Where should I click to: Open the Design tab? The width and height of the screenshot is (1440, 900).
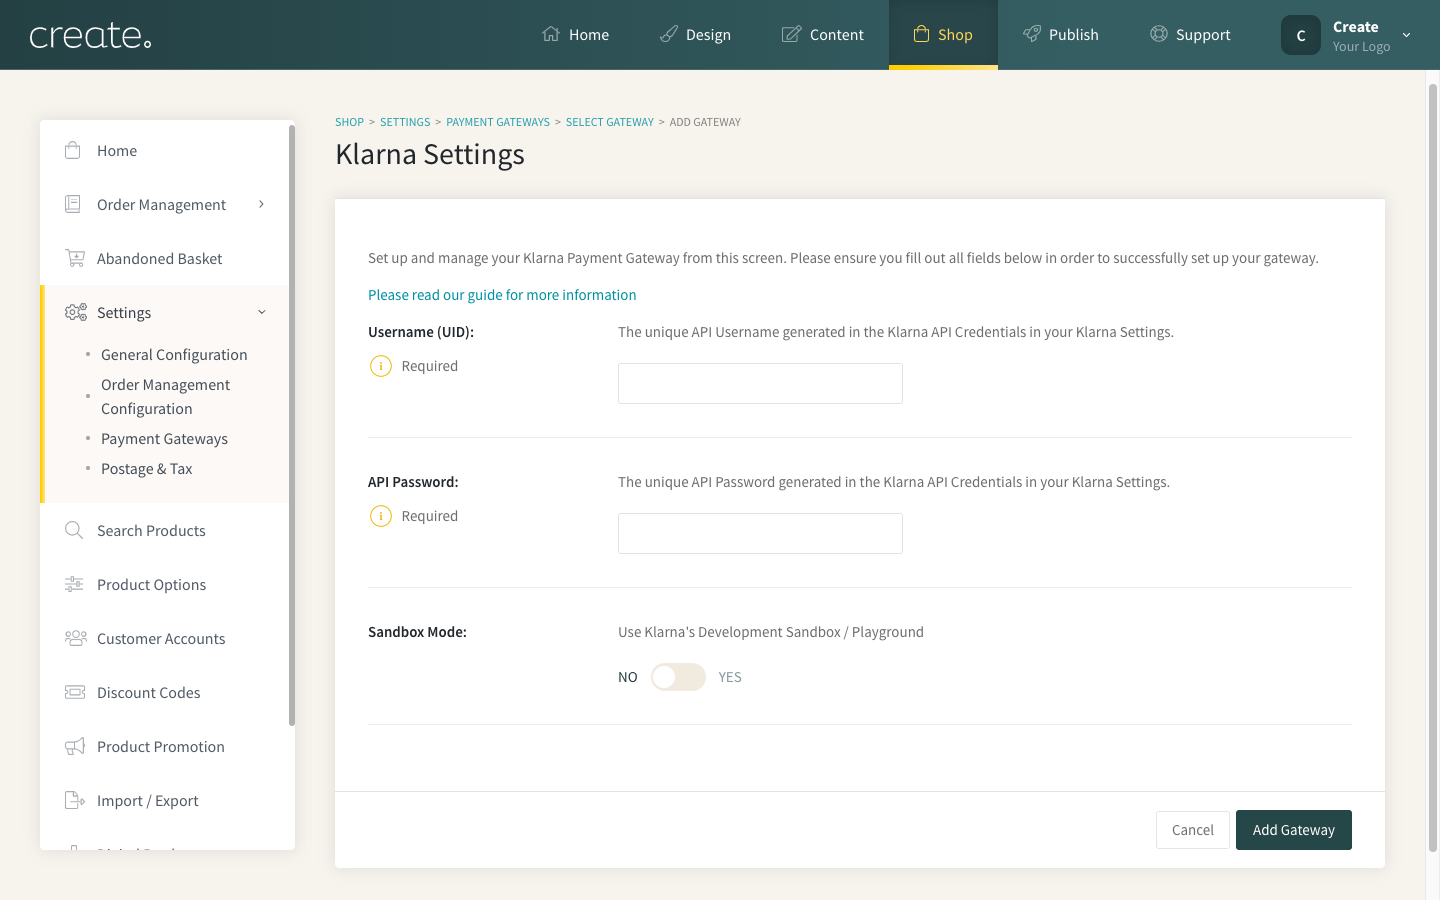[696, 34]
